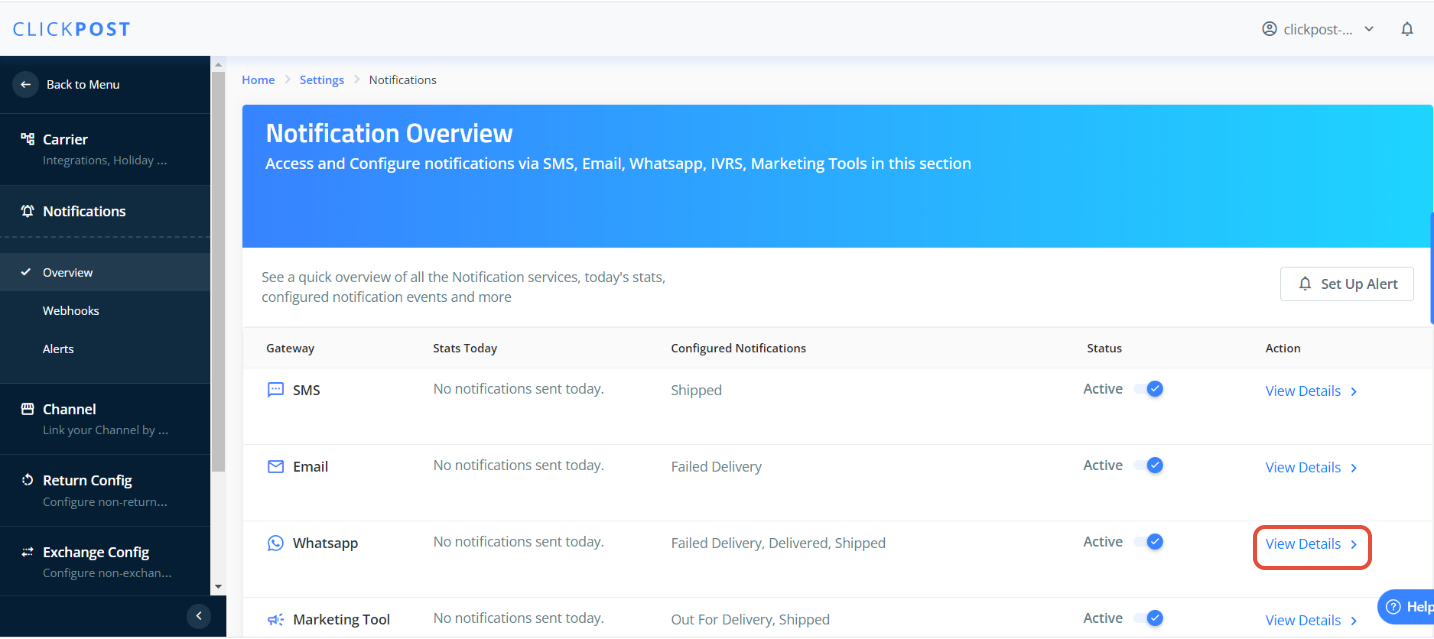Open View Details for Email
1434x639 pixels.
coord(1311,468)
